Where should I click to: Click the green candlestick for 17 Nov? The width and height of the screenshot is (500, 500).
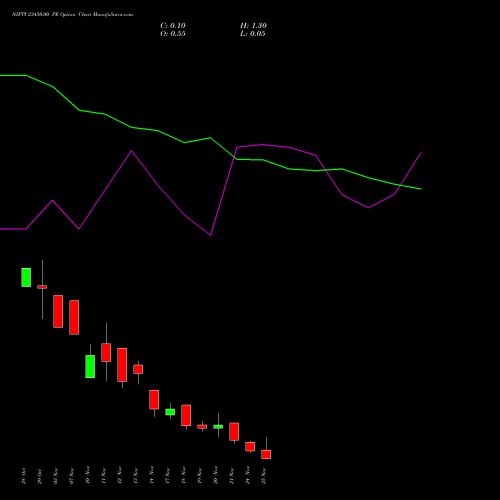pyautogui.click(x=170, y=412)
